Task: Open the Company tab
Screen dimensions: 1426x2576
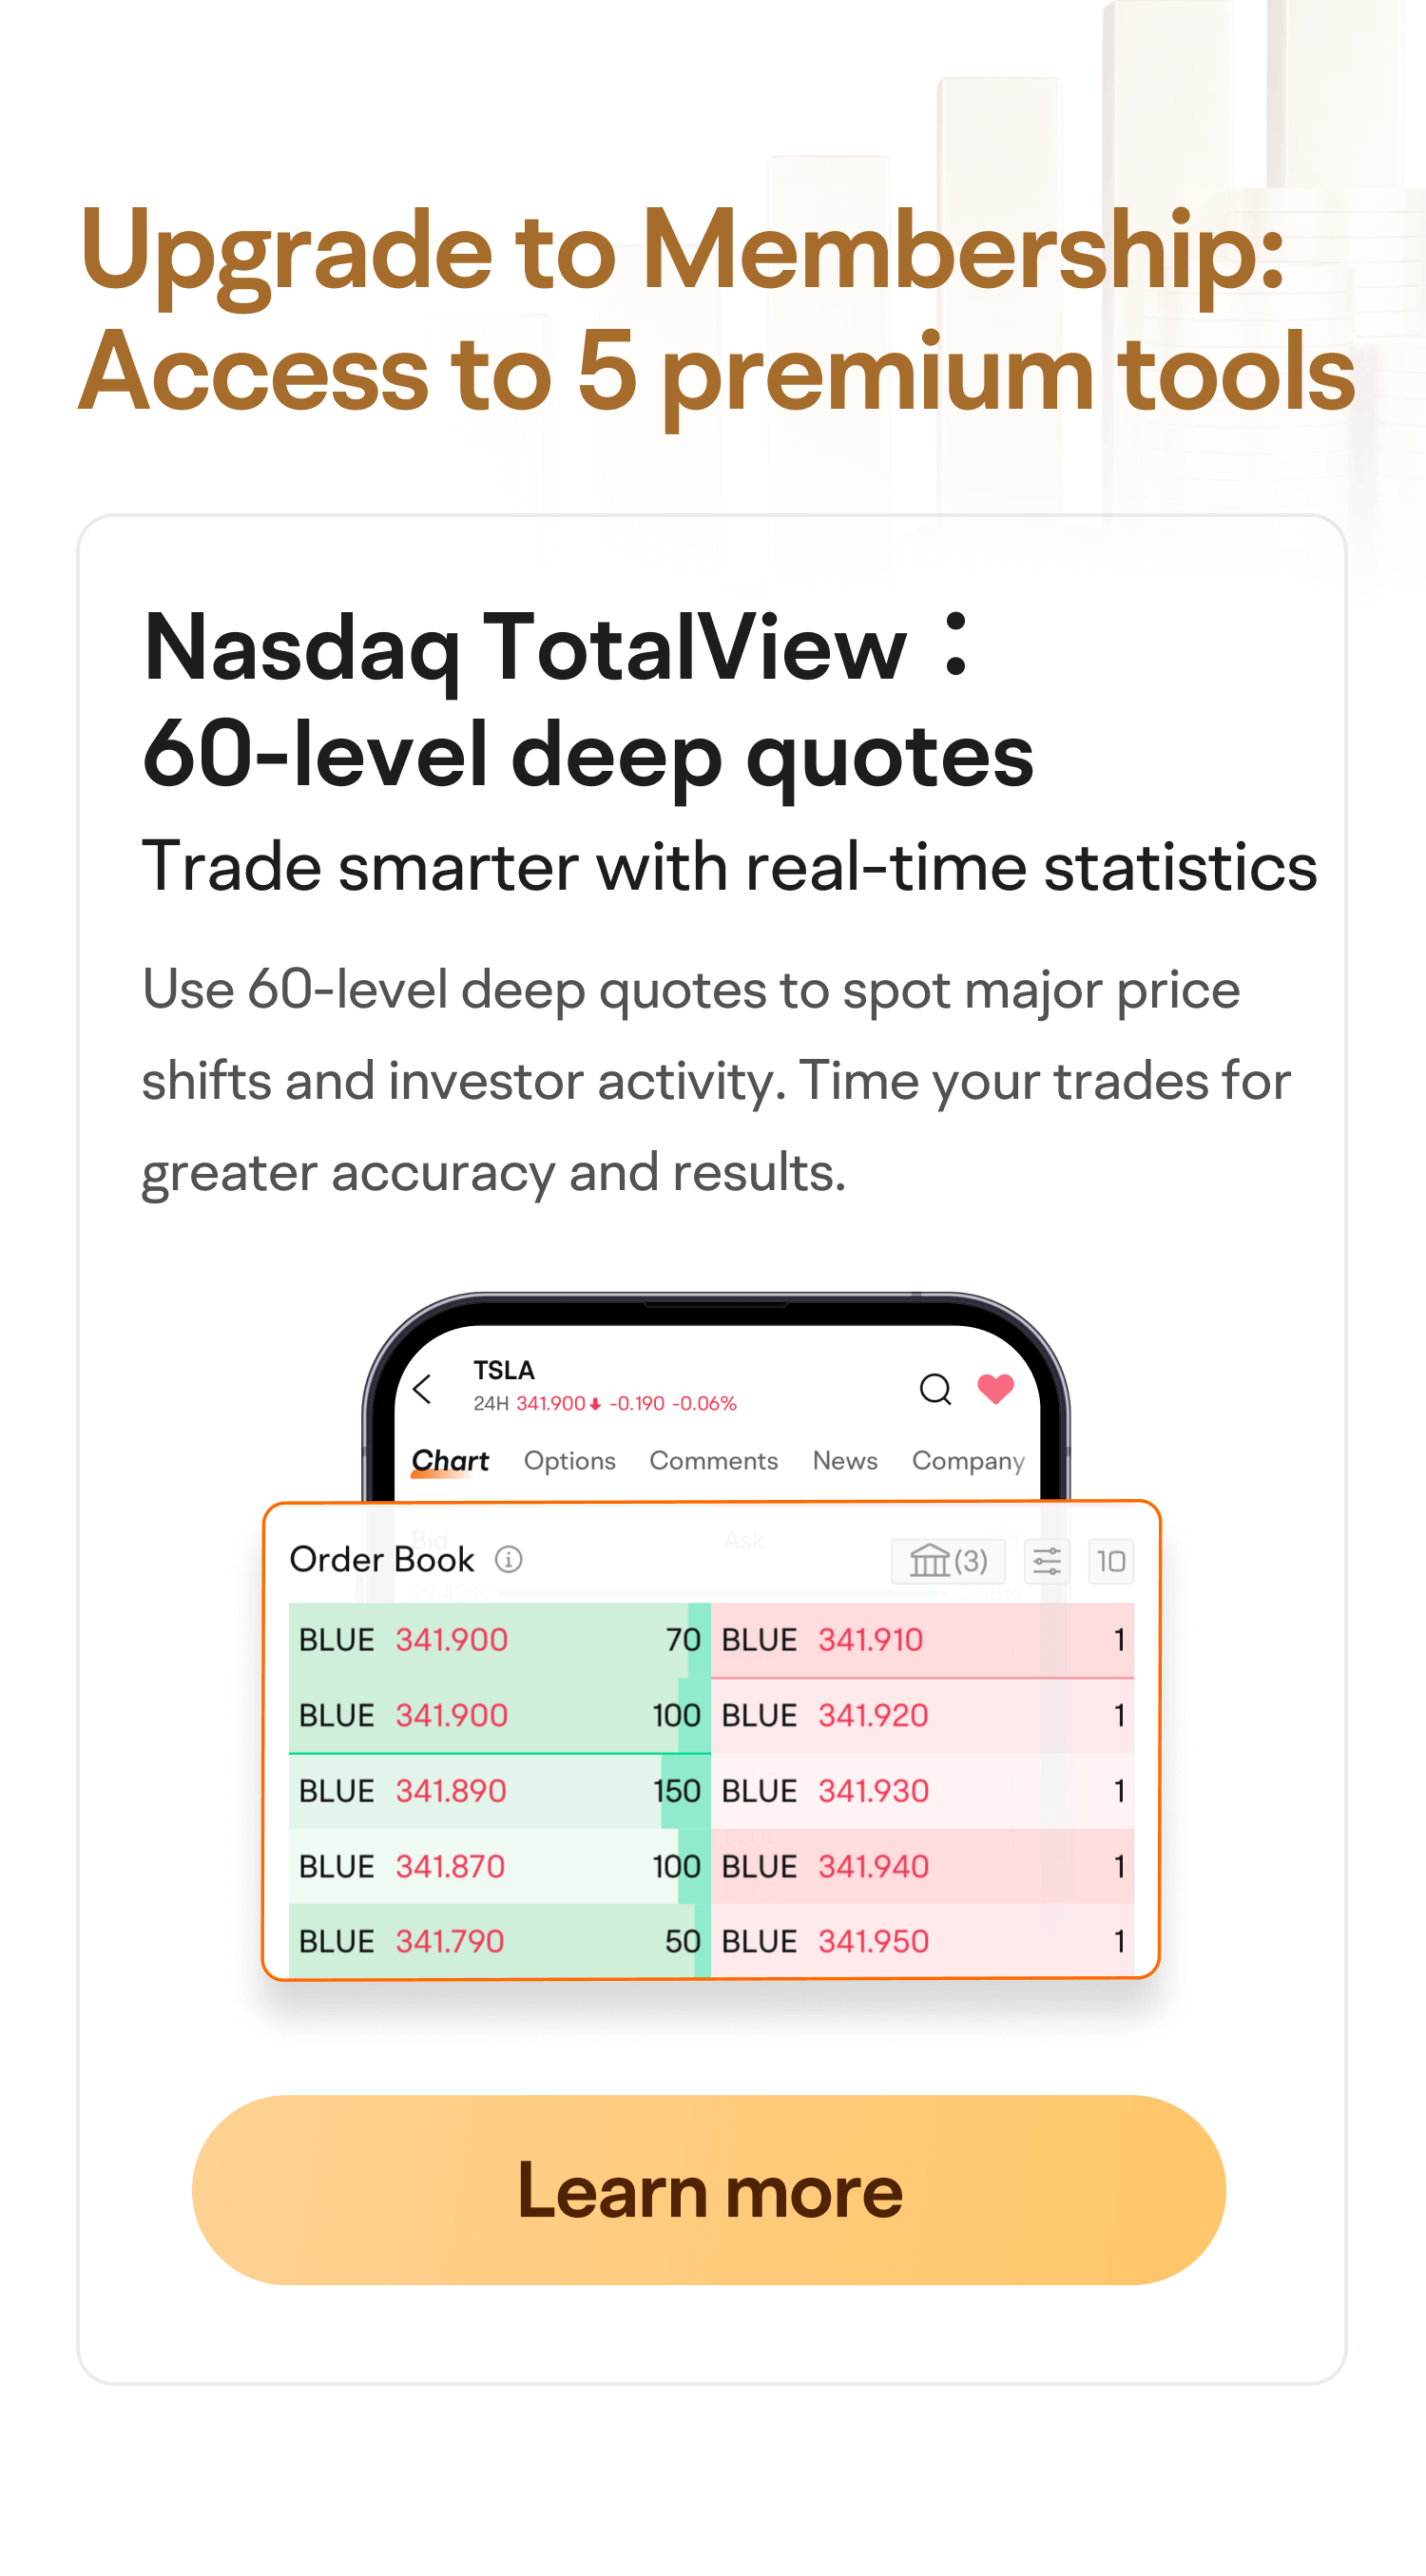Action: tap(967, 1461)
